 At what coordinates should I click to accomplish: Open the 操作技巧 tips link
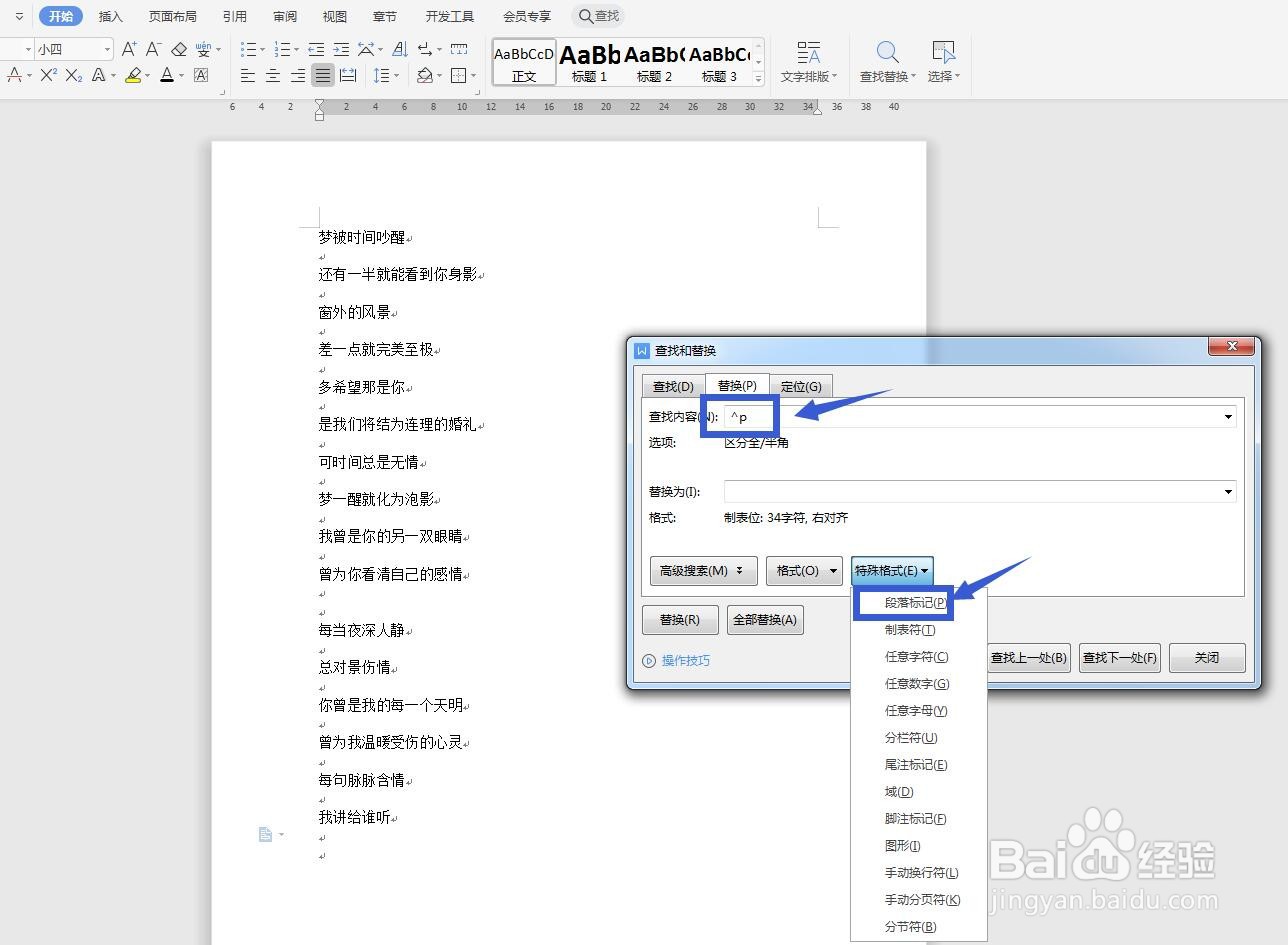pyautogui.click(x=685, y=660)
